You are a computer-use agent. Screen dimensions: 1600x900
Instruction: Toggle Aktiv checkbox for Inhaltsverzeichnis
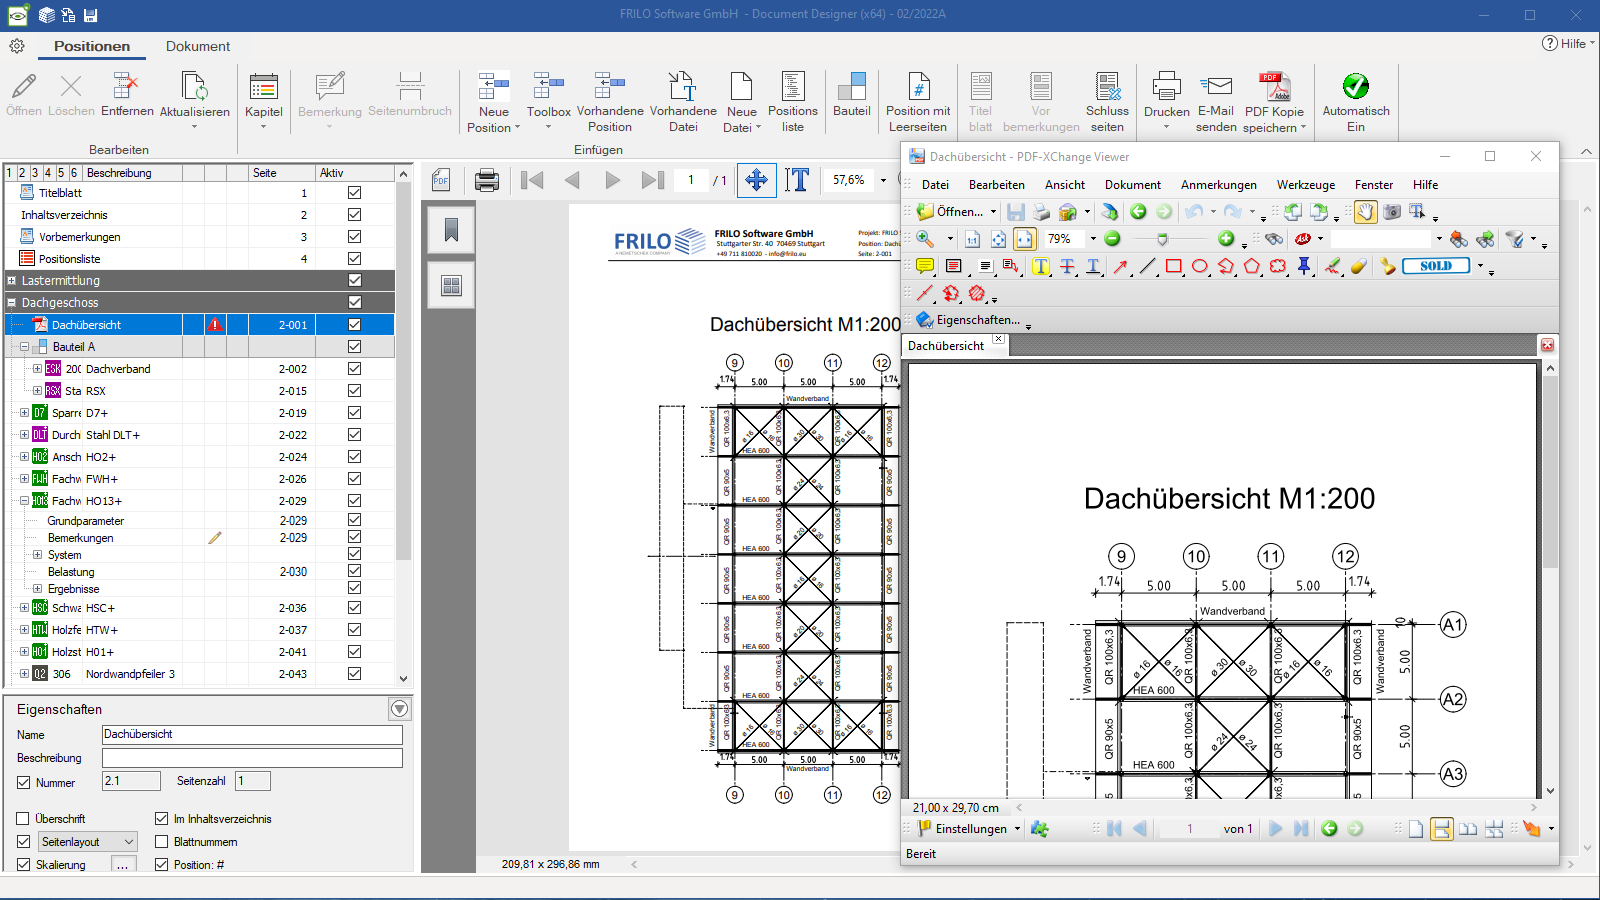pyautogui.click(x=354, y=215)
